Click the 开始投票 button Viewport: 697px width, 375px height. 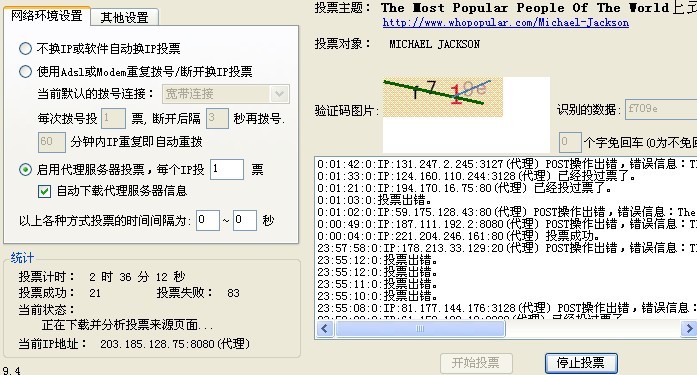point(476,363)
